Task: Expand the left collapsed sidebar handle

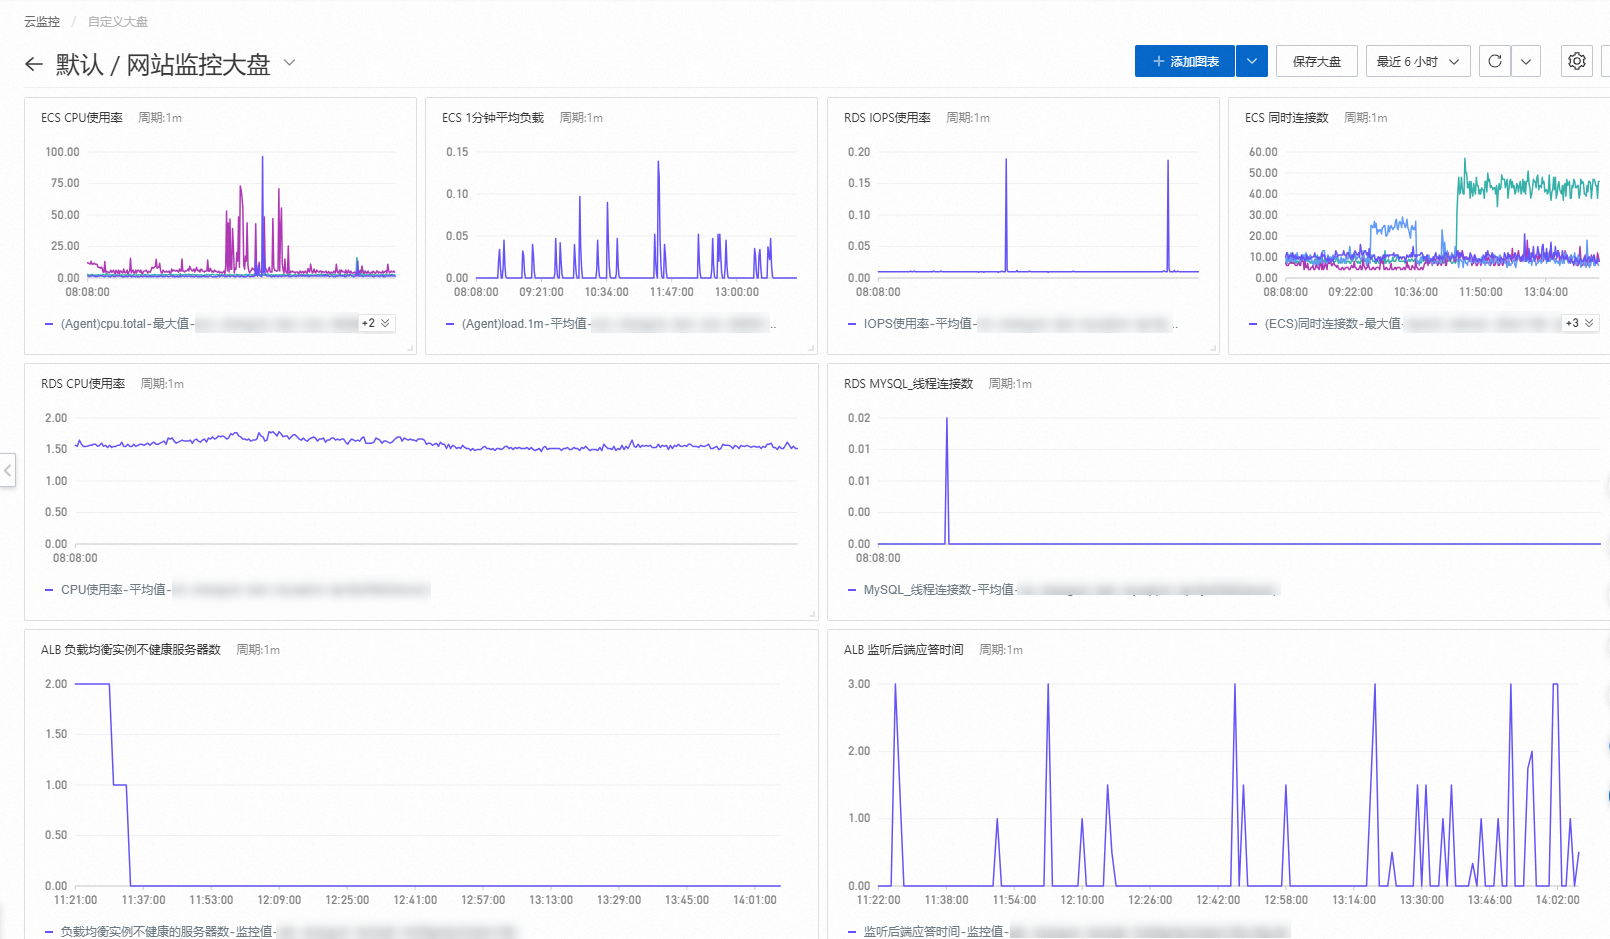Action: [8, 470]
